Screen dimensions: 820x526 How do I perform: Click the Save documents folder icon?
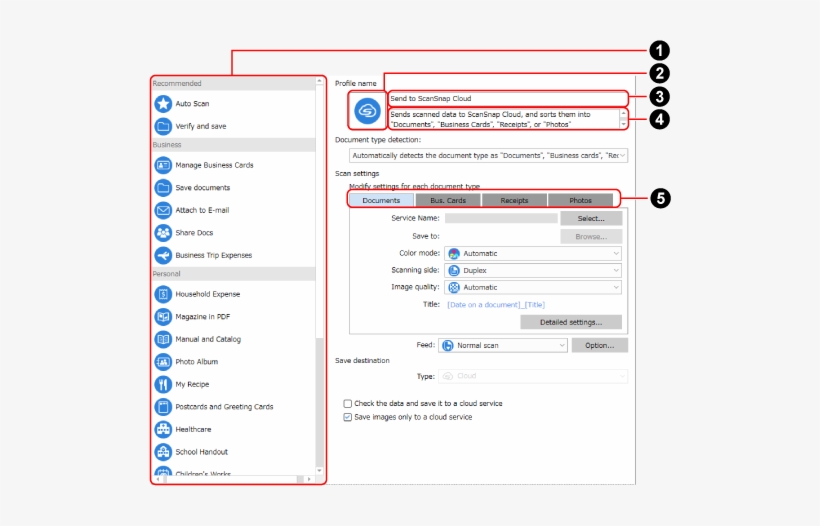pyautogui.click(x=163, y=188)
